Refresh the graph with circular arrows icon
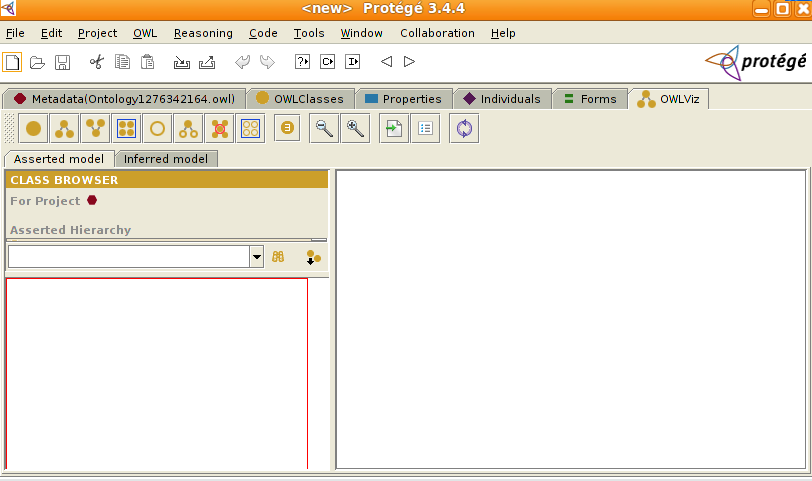Screen dimensions: 812x481 click(x=464, y=128)
